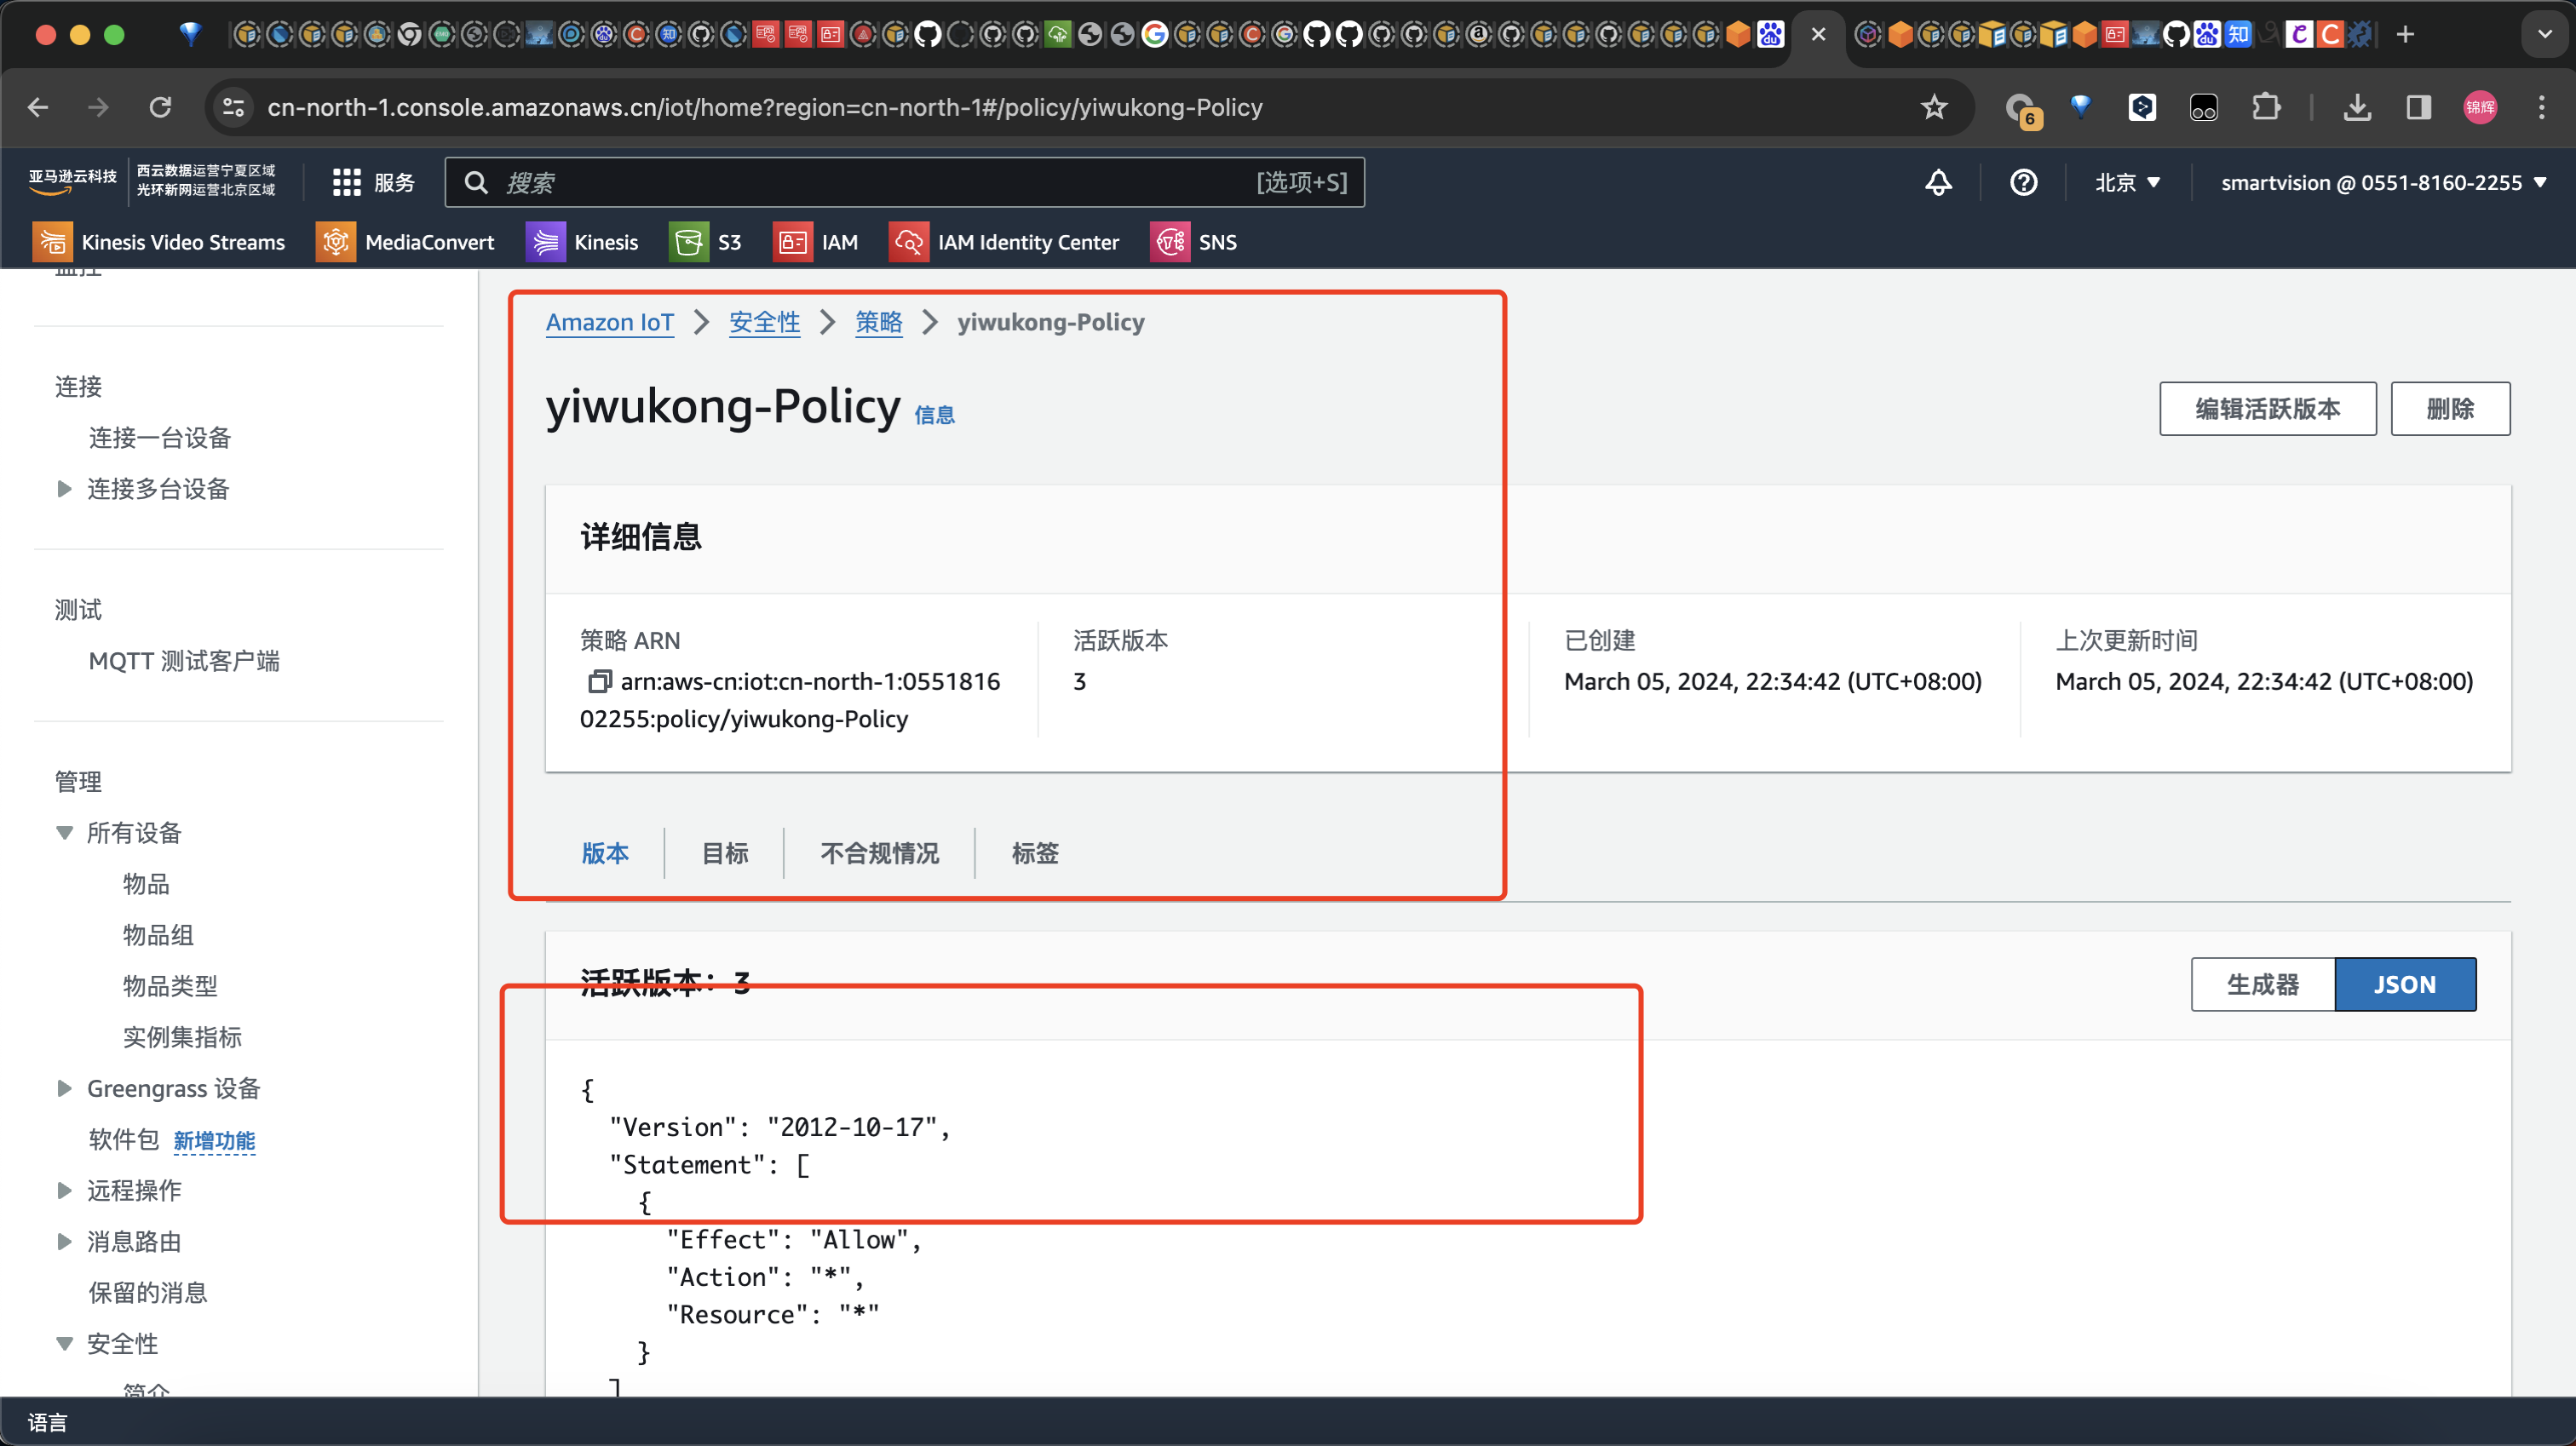Open the help question mark icon
Viewport: 2576px width, 1446px height.
2023,182
